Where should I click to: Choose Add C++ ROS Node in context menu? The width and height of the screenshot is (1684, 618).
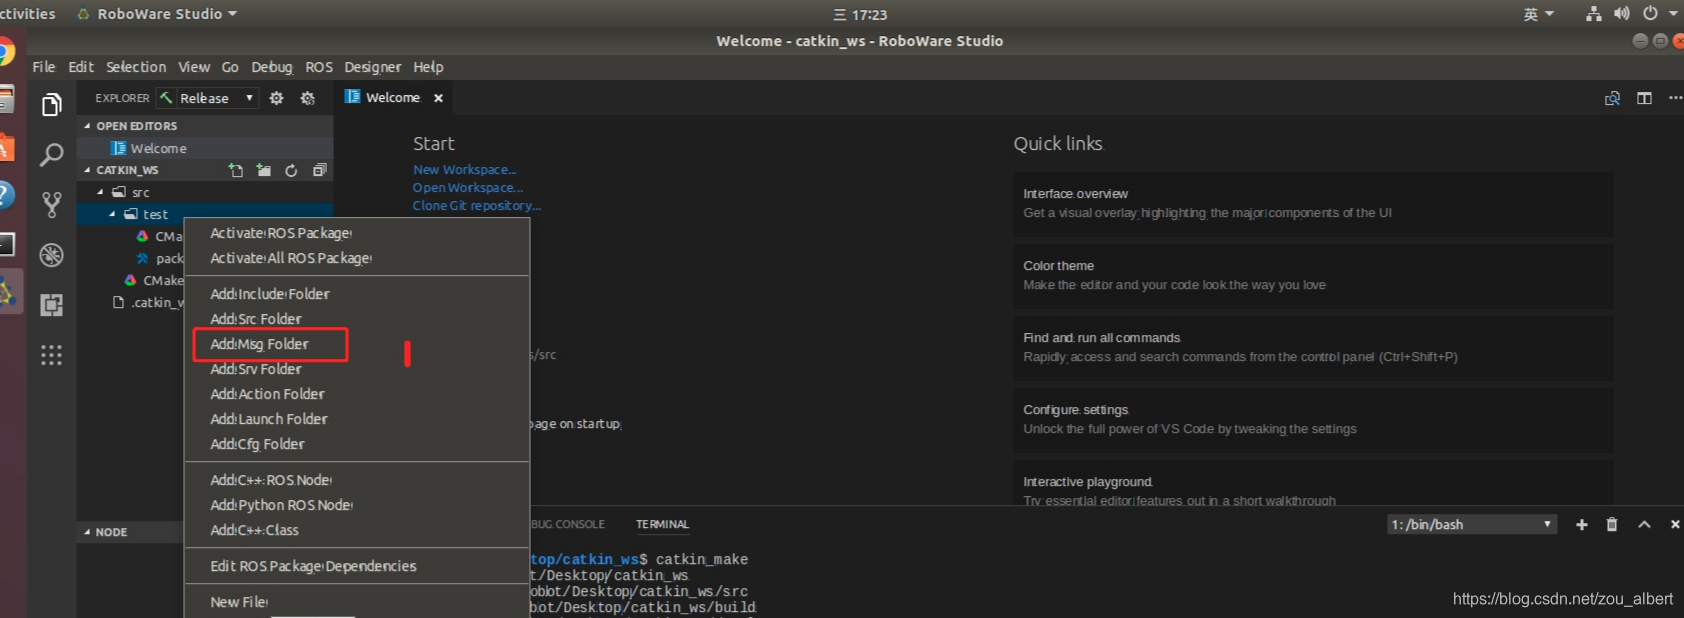click(x=357, y=480)
